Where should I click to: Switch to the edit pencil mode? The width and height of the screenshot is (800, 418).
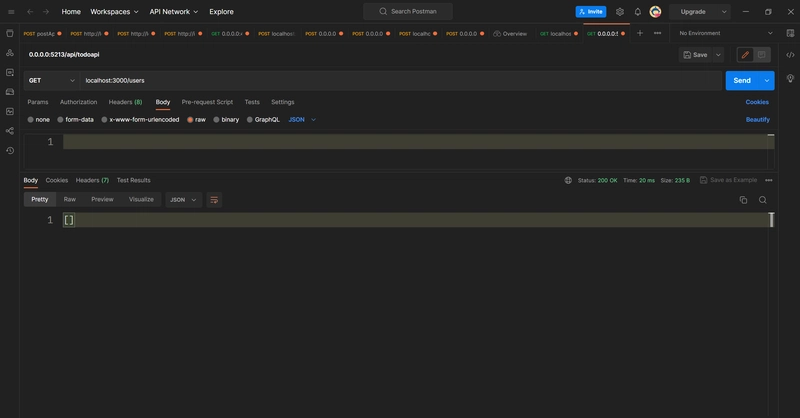745,55
